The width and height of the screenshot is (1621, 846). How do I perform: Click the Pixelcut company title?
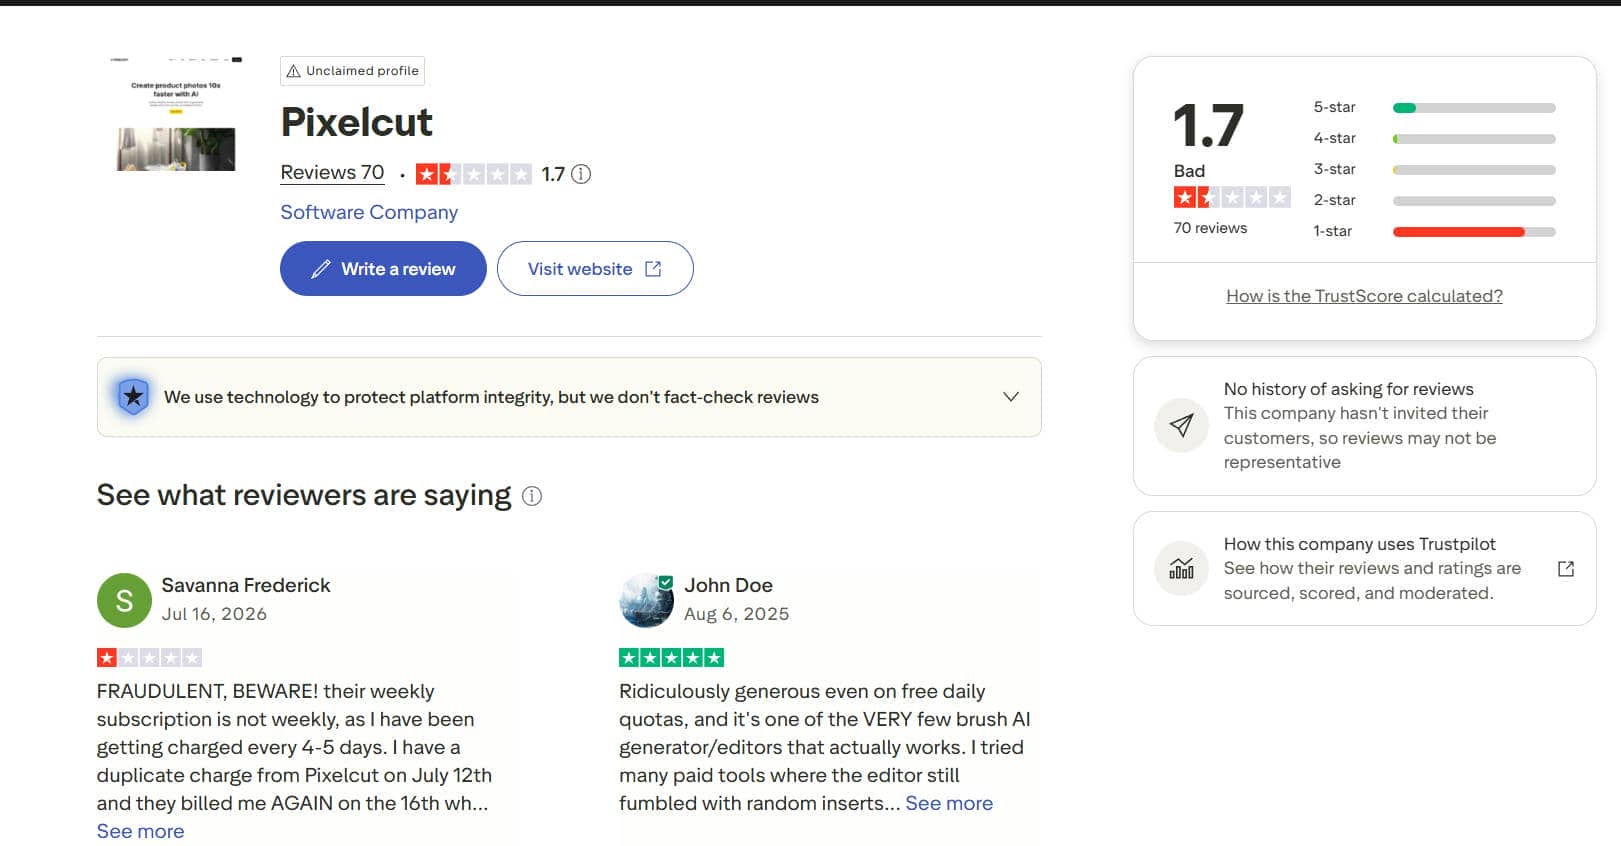click(357, 122)
